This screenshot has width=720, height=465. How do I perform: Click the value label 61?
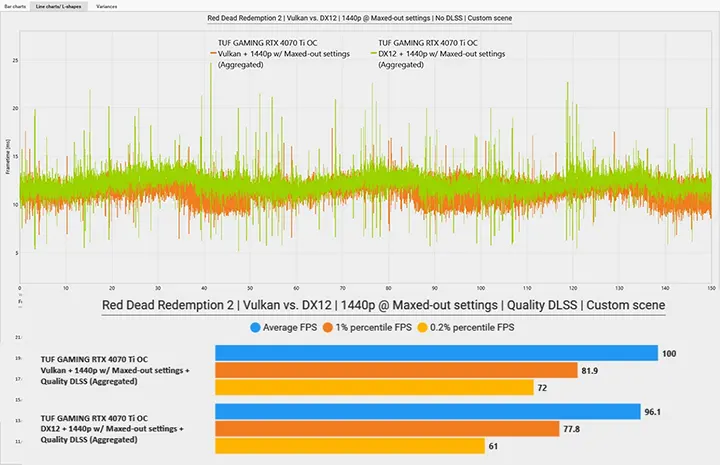point(493,446)
